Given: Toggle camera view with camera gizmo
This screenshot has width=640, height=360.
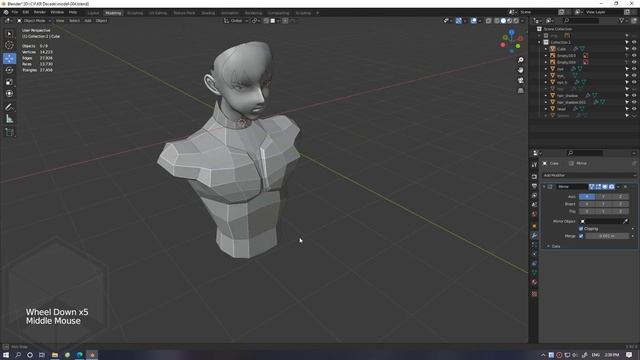Looking at the screenshot, I should click(521, 80).
